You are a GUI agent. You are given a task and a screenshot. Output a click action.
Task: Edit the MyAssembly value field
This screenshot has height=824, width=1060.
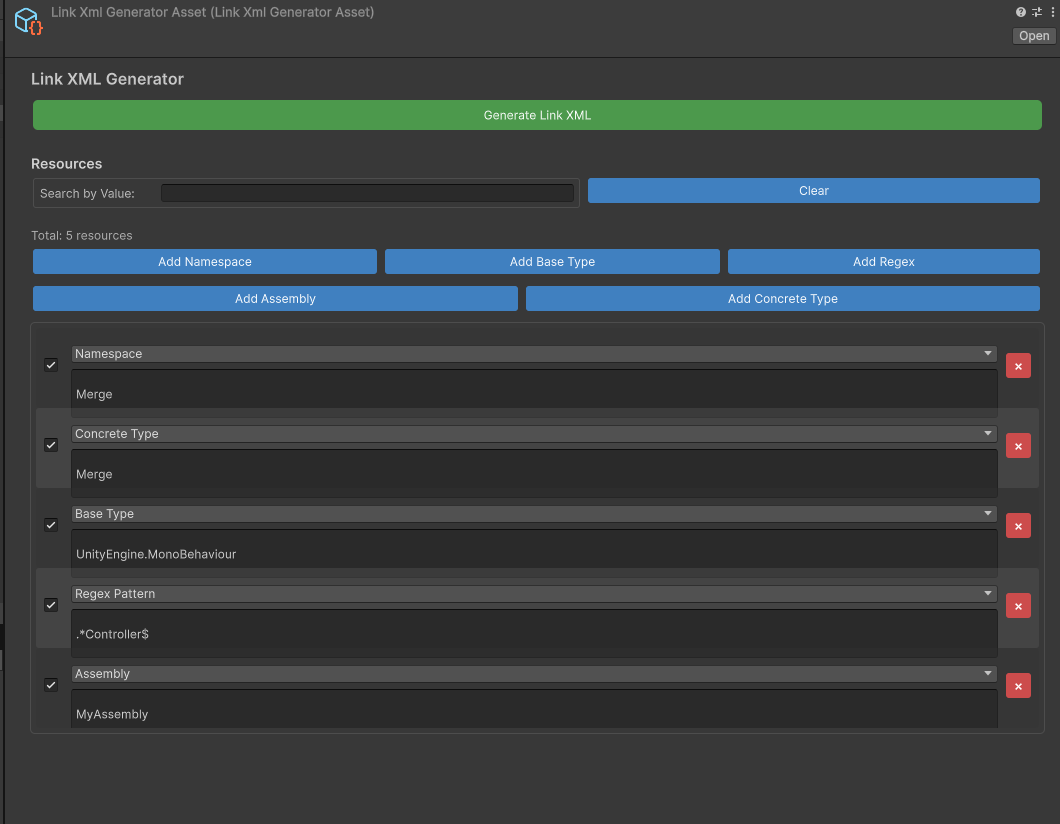tap(534, 709)
